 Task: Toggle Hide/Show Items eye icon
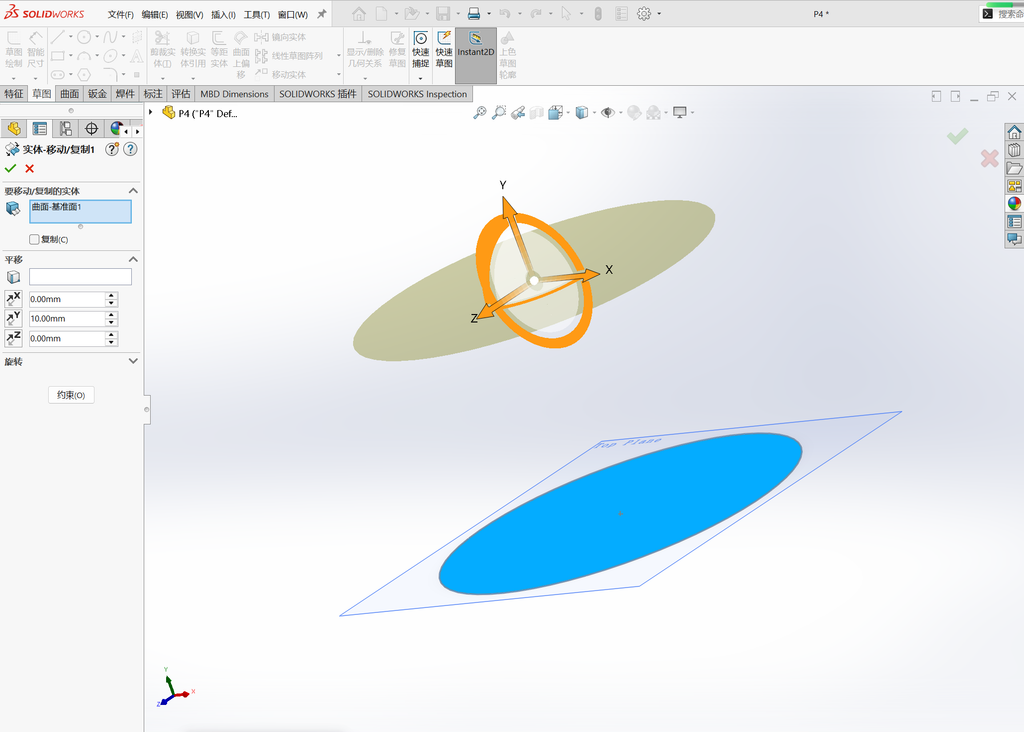[x=607, y=113]
